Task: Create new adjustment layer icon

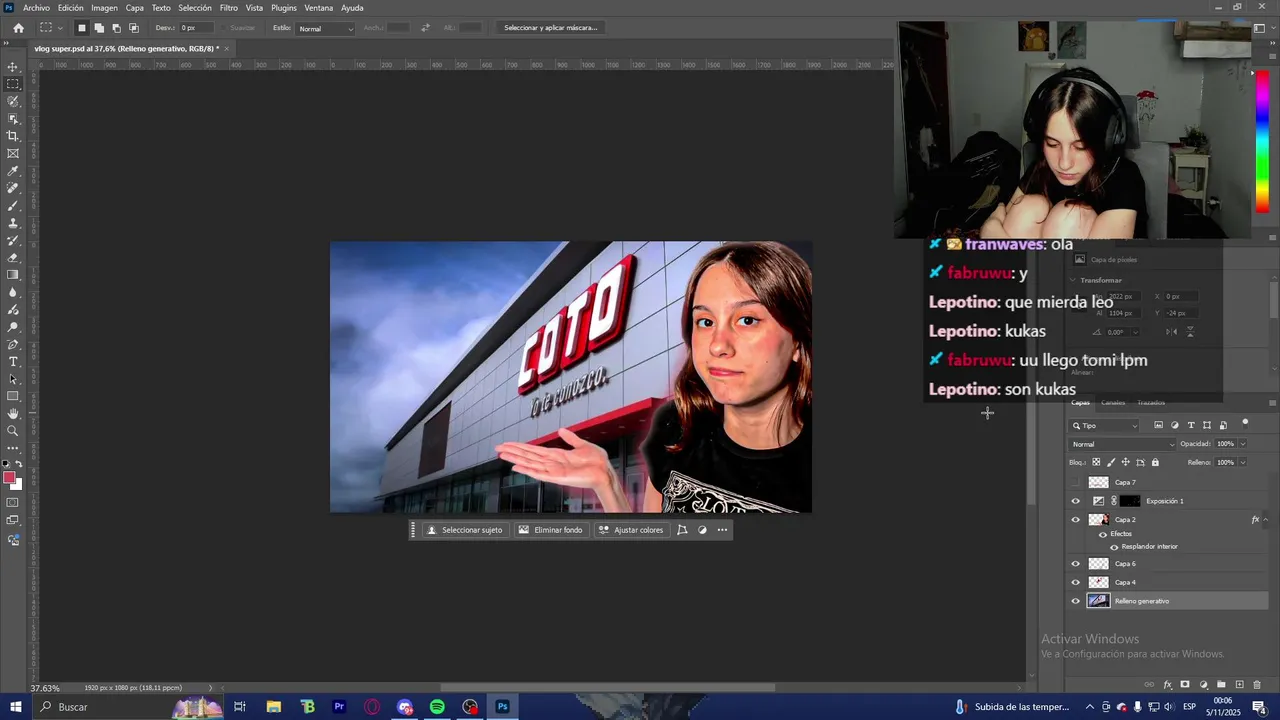Action: [x=1203, y=685]
